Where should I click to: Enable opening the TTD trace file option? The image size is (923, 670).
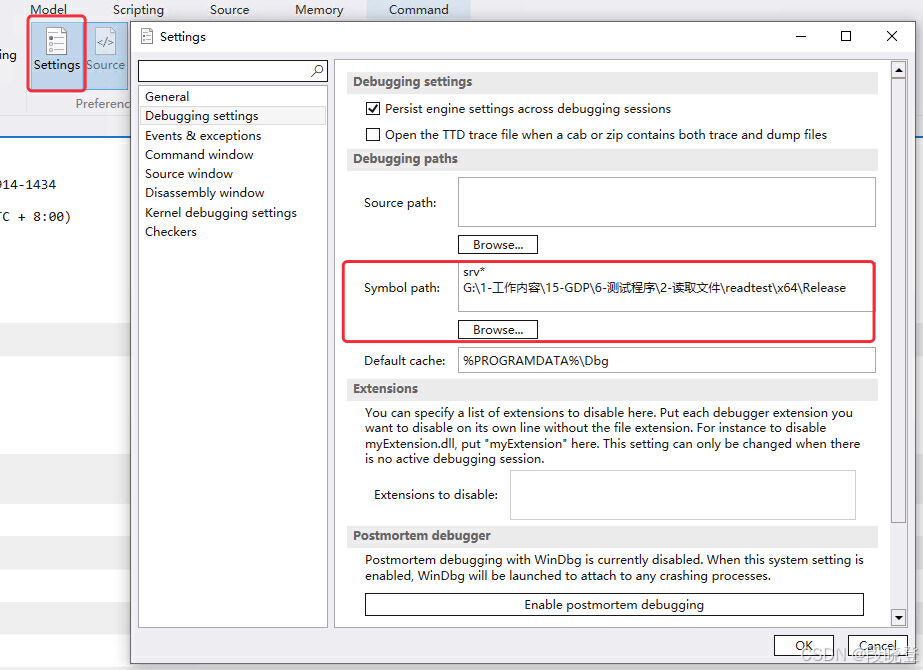click(x=371, y=134)
